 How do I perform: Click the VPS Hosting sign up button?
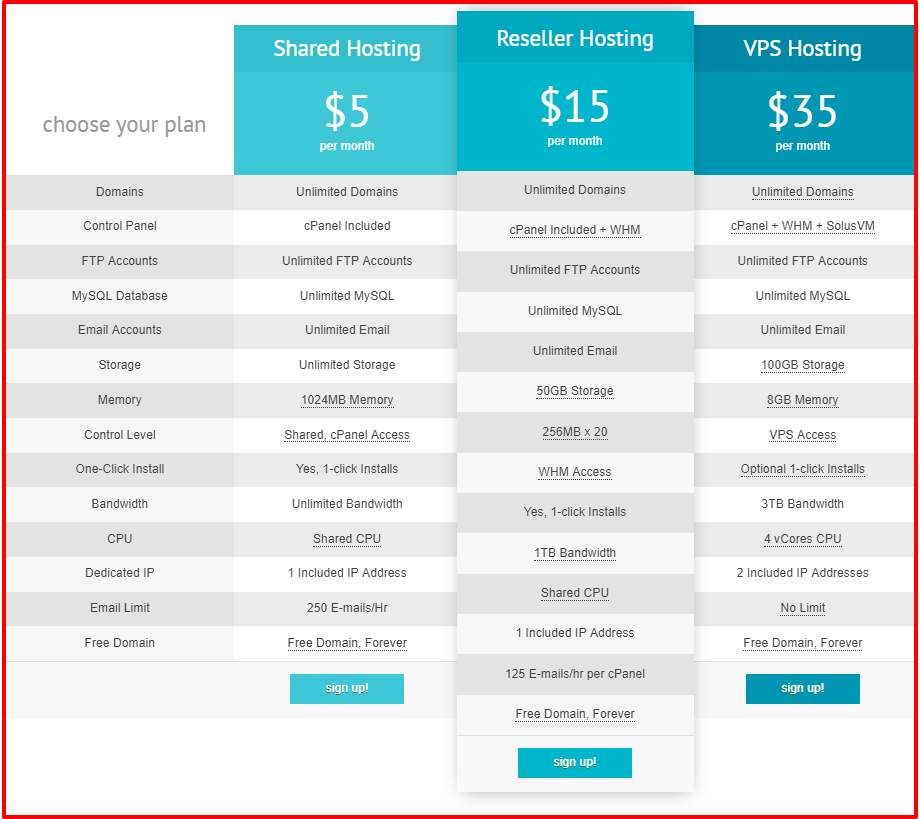802,689
